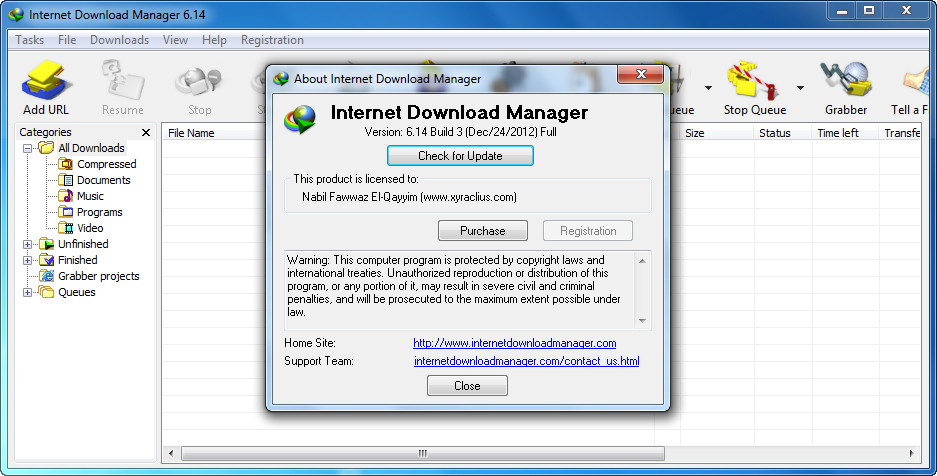Open the Support Team contact_us link
The width and height of the screenshot is (937, 476).
[x=526, y=361]
